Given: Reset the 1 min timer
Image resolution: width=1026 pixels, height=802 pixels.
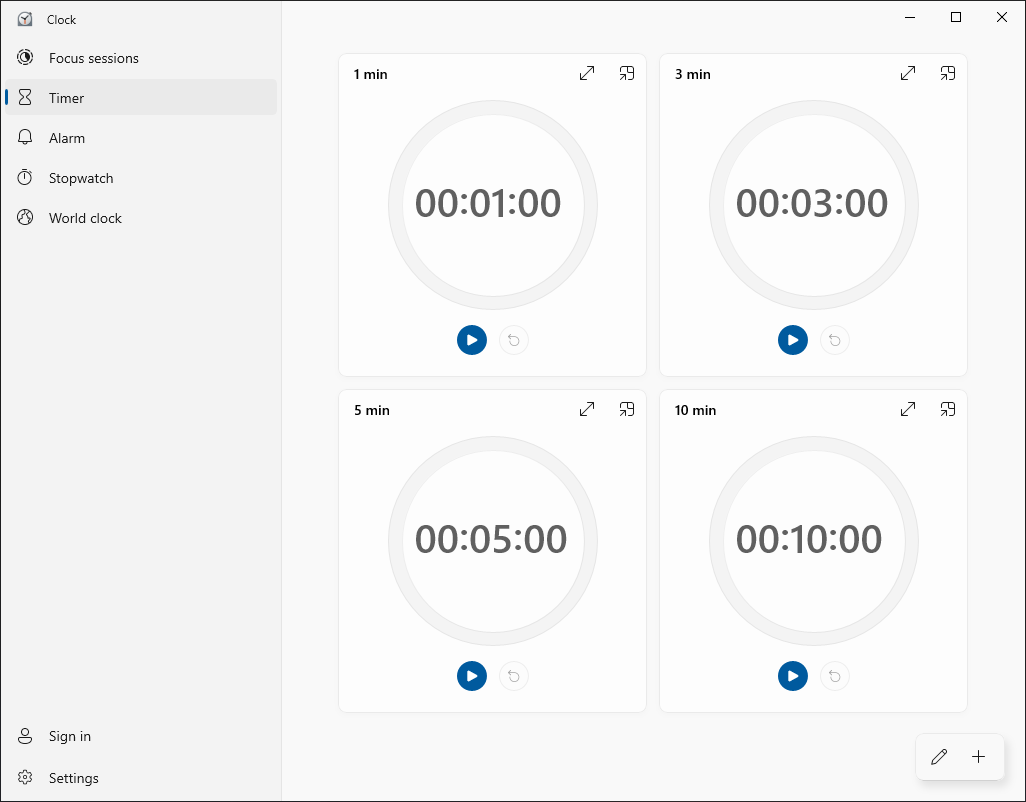Looking at the screenshot, I should [514, 340].
